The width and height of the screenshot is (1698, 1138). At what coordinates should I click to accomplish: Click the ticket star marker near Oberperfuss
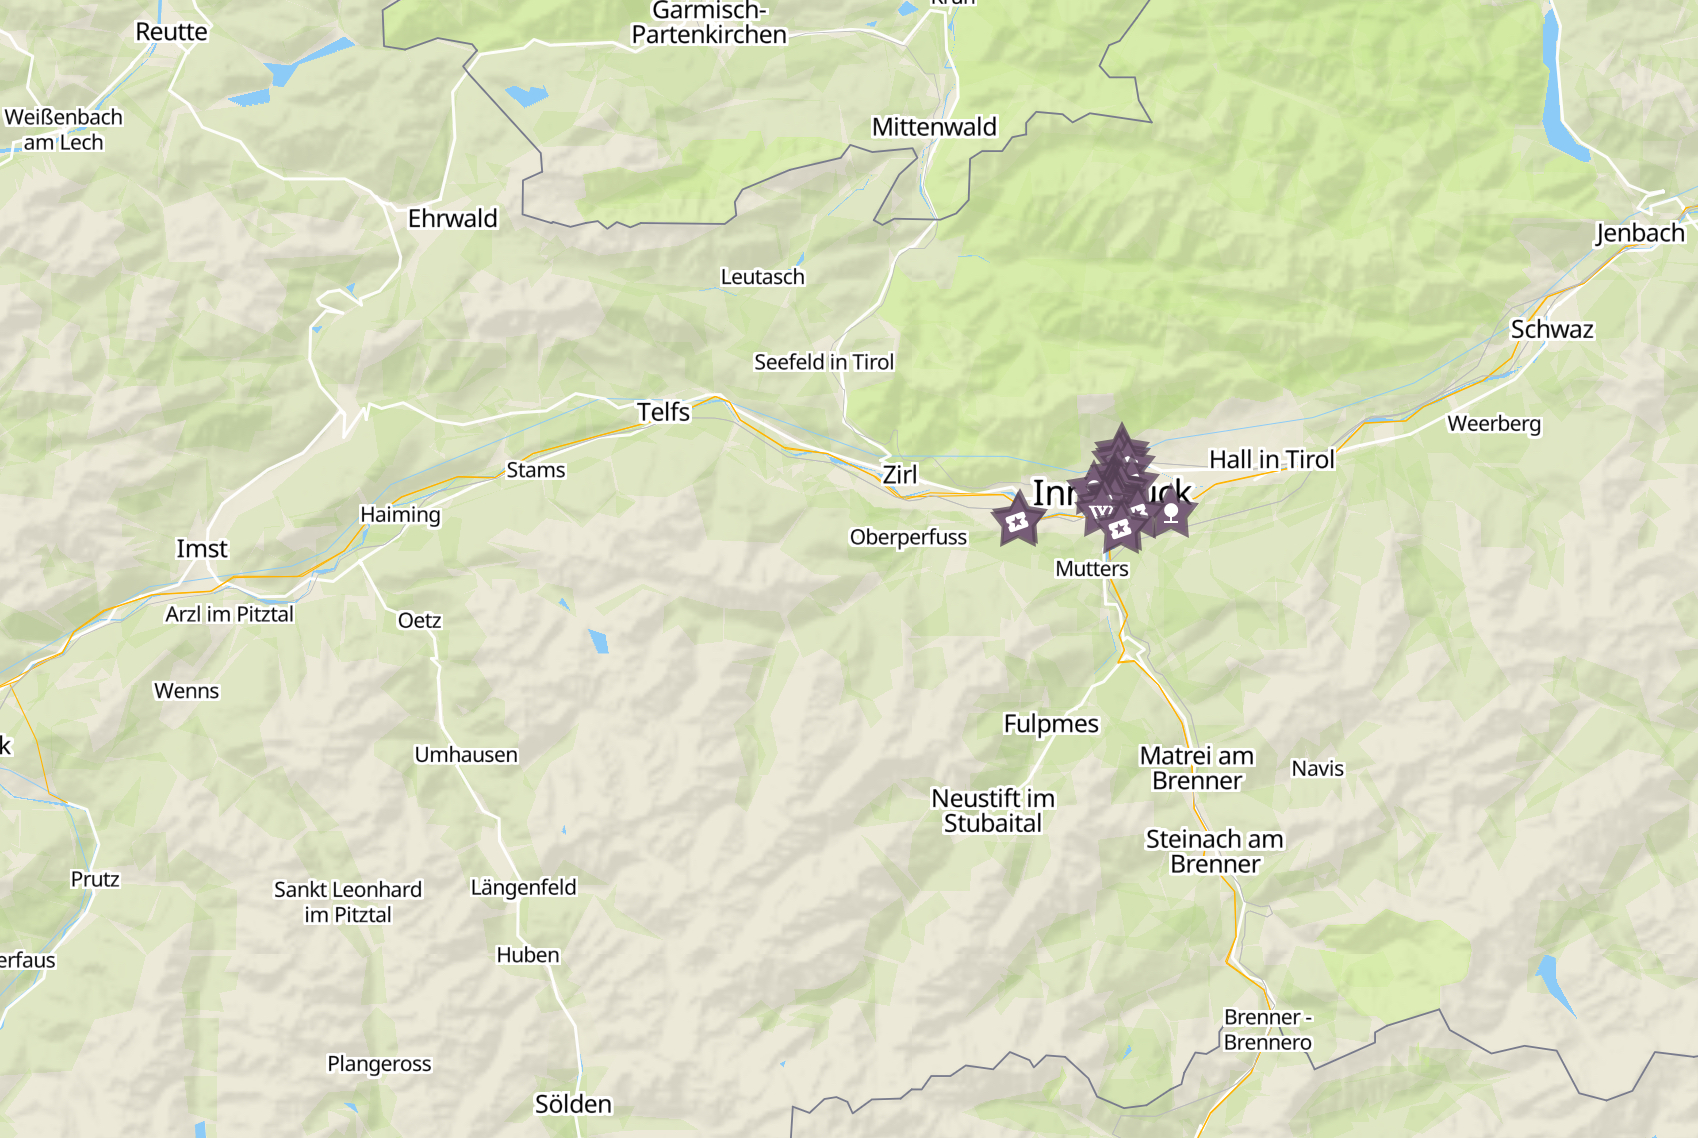1018,520
